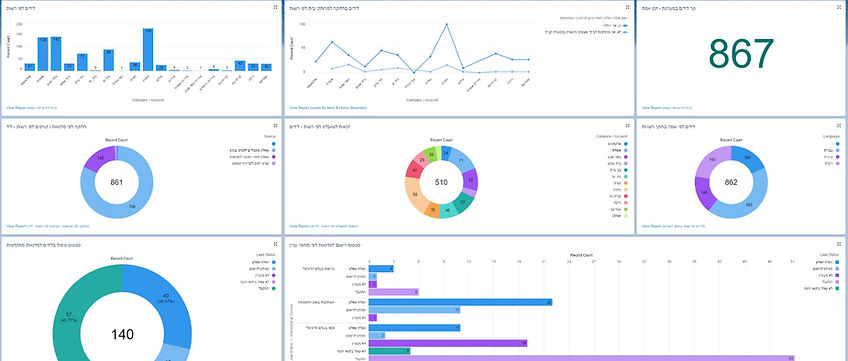Select the bar labeled 43
The width and height of the screenshot is (848, 361).
pyautogui.click(x=240, y=65)
